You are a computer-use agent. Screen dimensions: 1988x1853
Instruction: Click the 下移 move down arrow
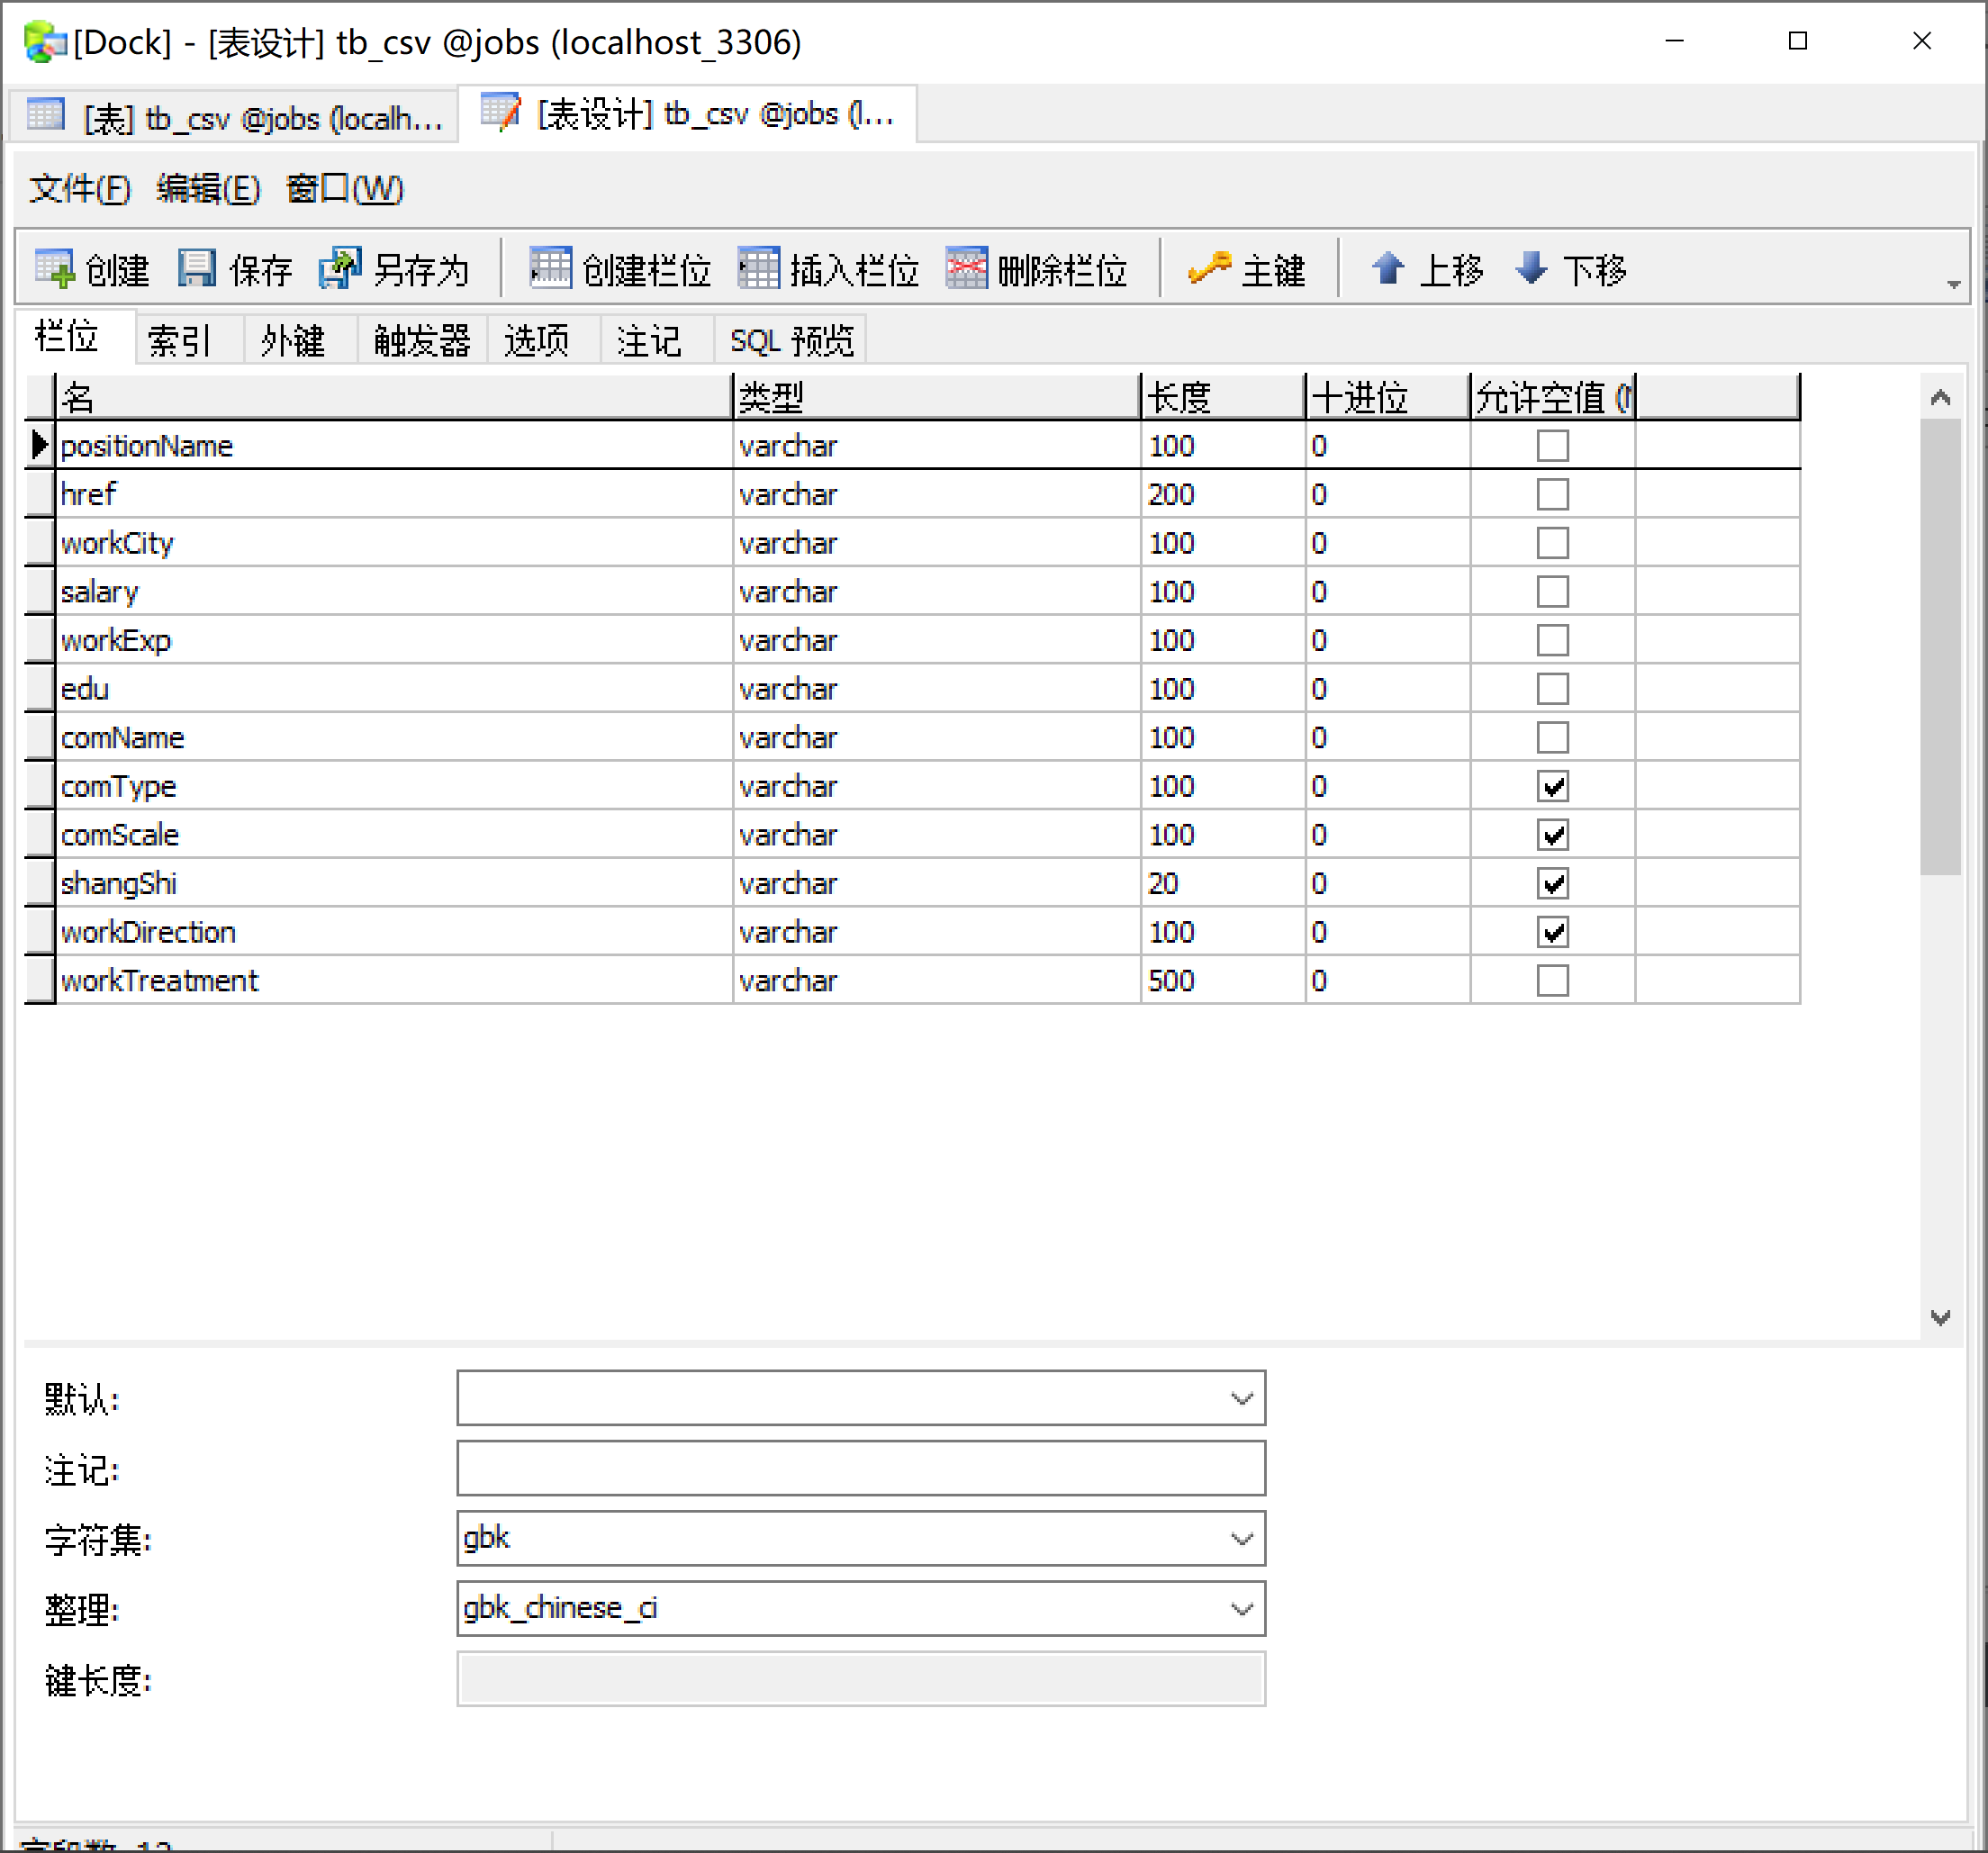click(x=1531, y=269)
